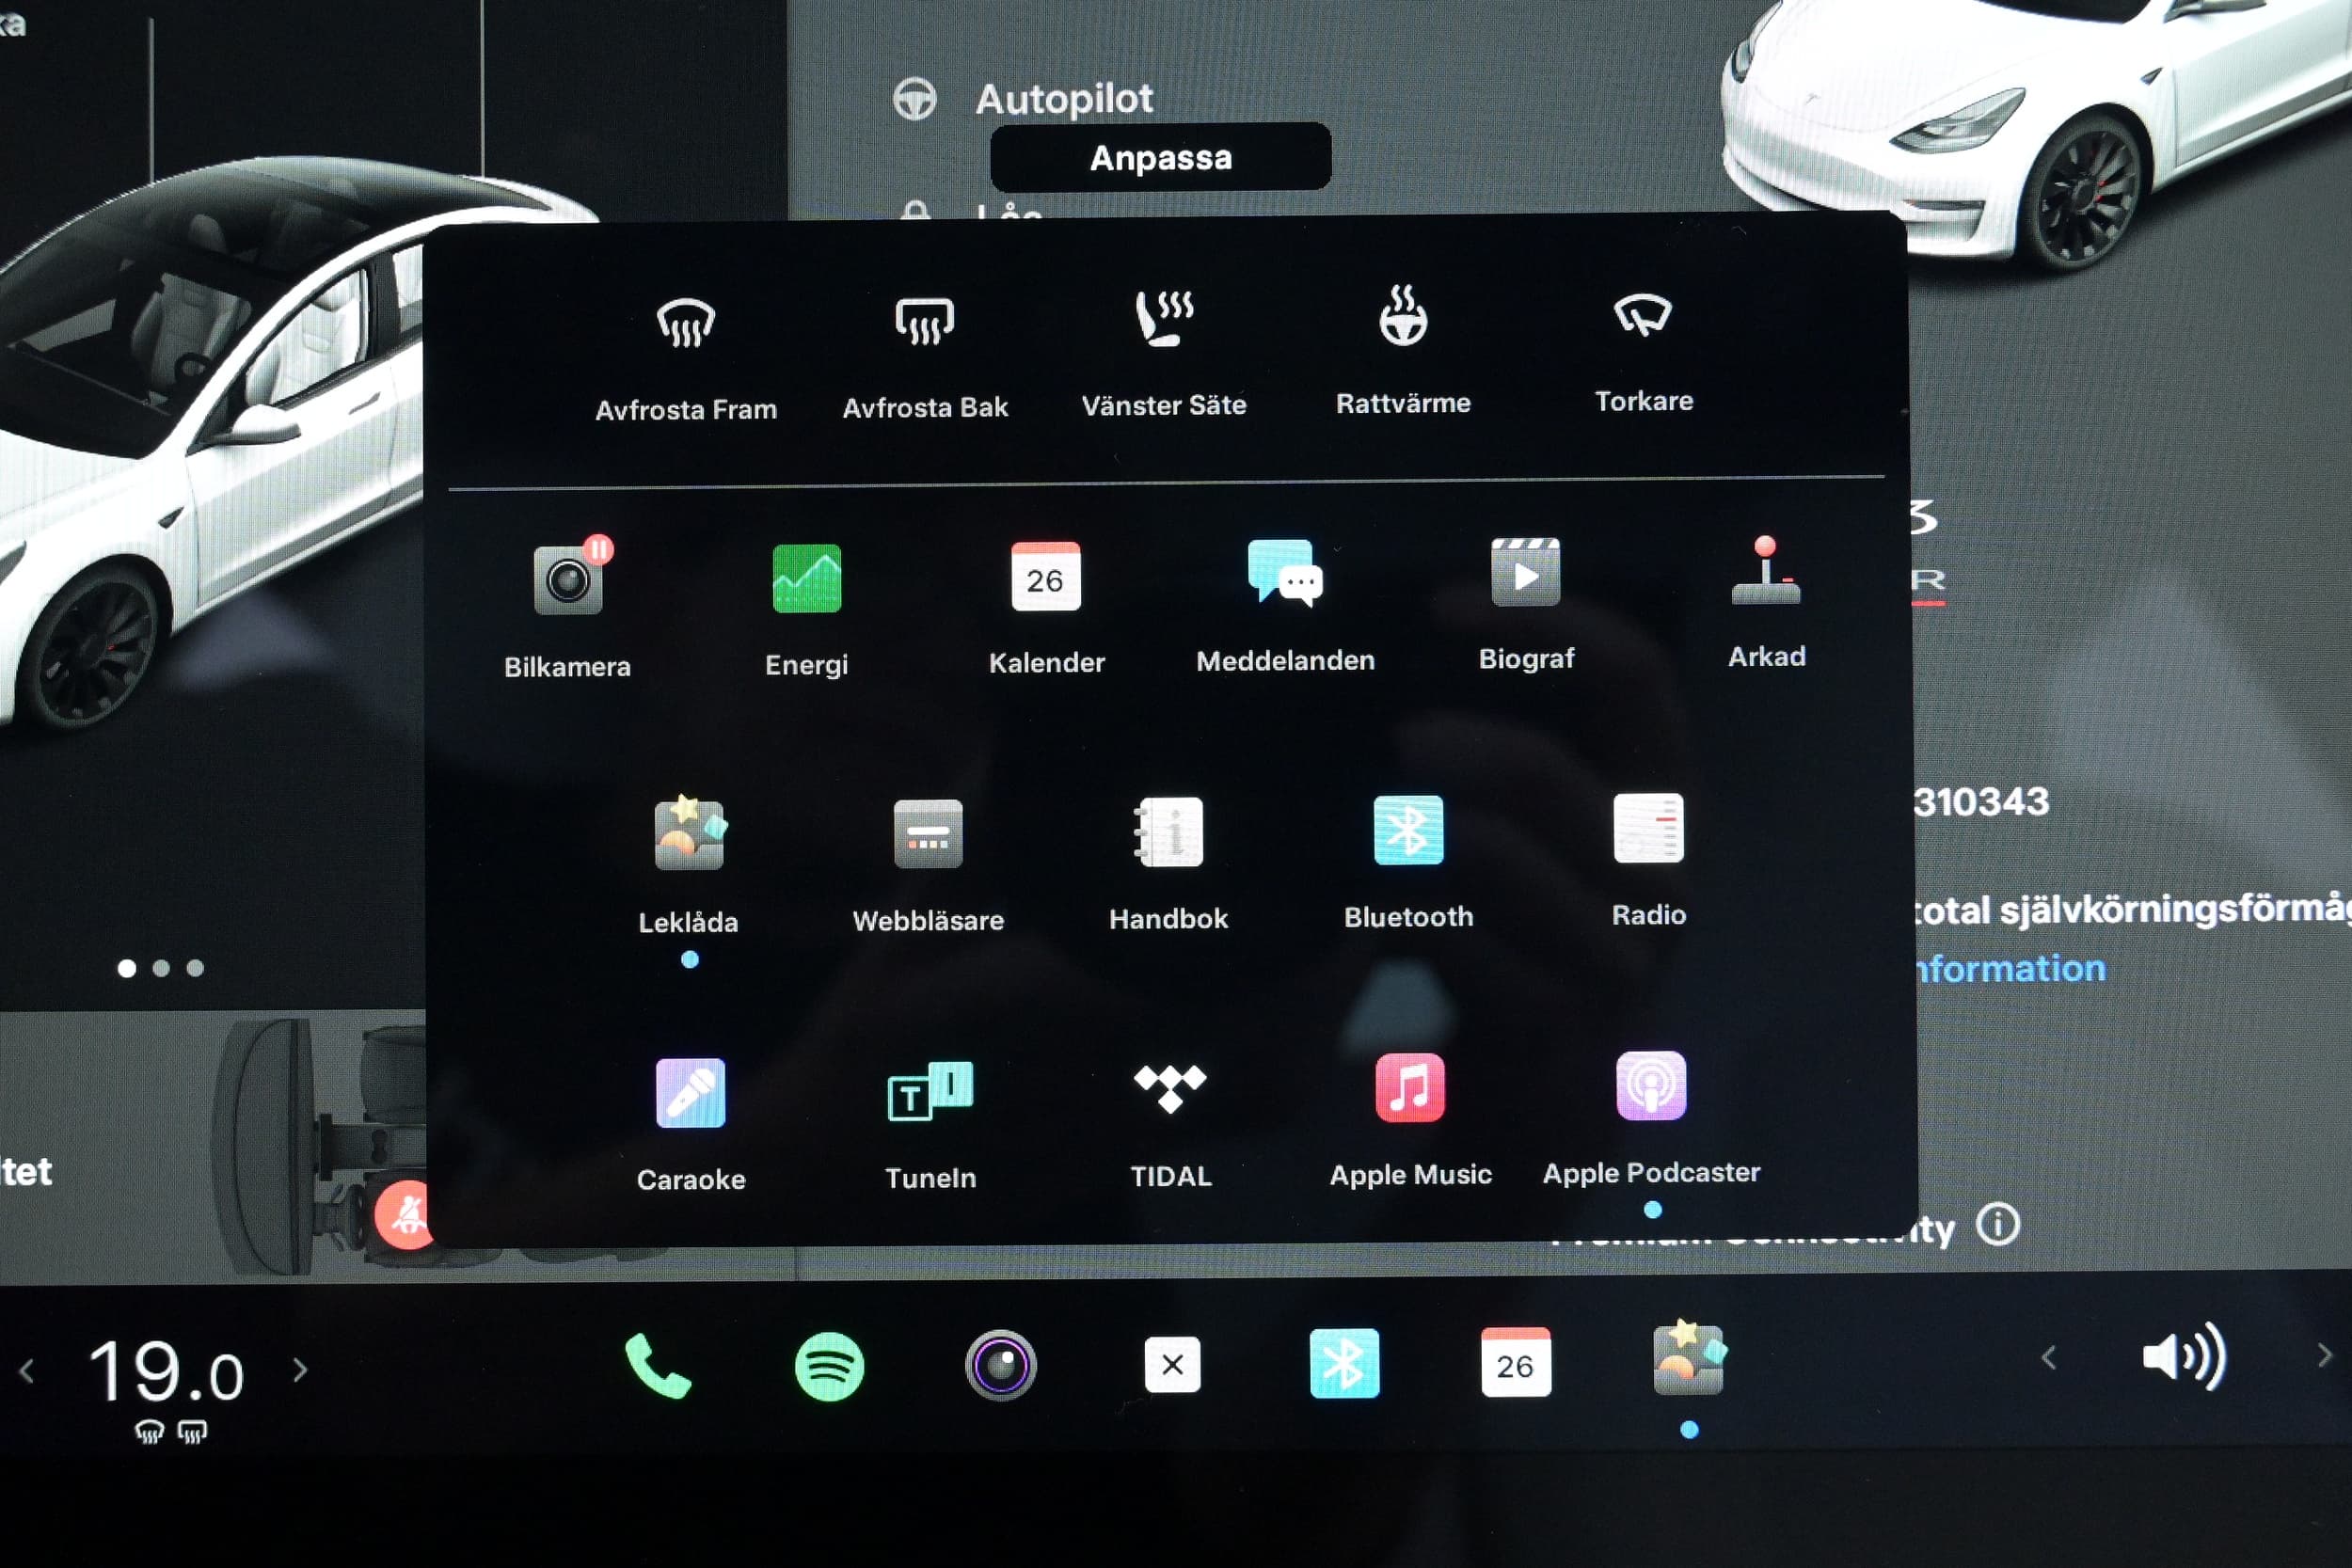The image size is (2352, 1568).
Task: Open the Handbok manual
Action: pos(1168,864)
